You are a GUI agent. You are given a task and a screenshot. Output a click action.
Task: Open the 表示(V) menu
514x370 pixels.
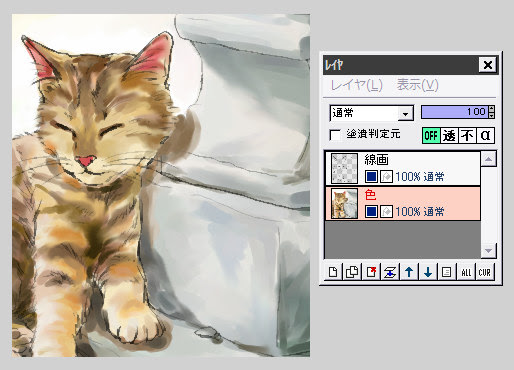click(x=417, y=85)
